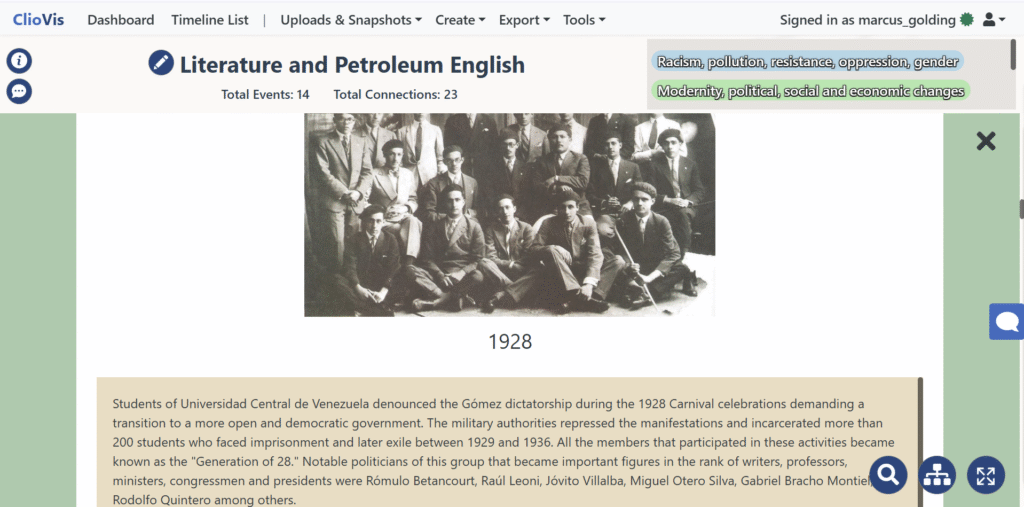Image resolution: width=1024 pixels, height=507 pixels.
Task: Open the Create dropdown menu
Action: (x=460, y=20)
